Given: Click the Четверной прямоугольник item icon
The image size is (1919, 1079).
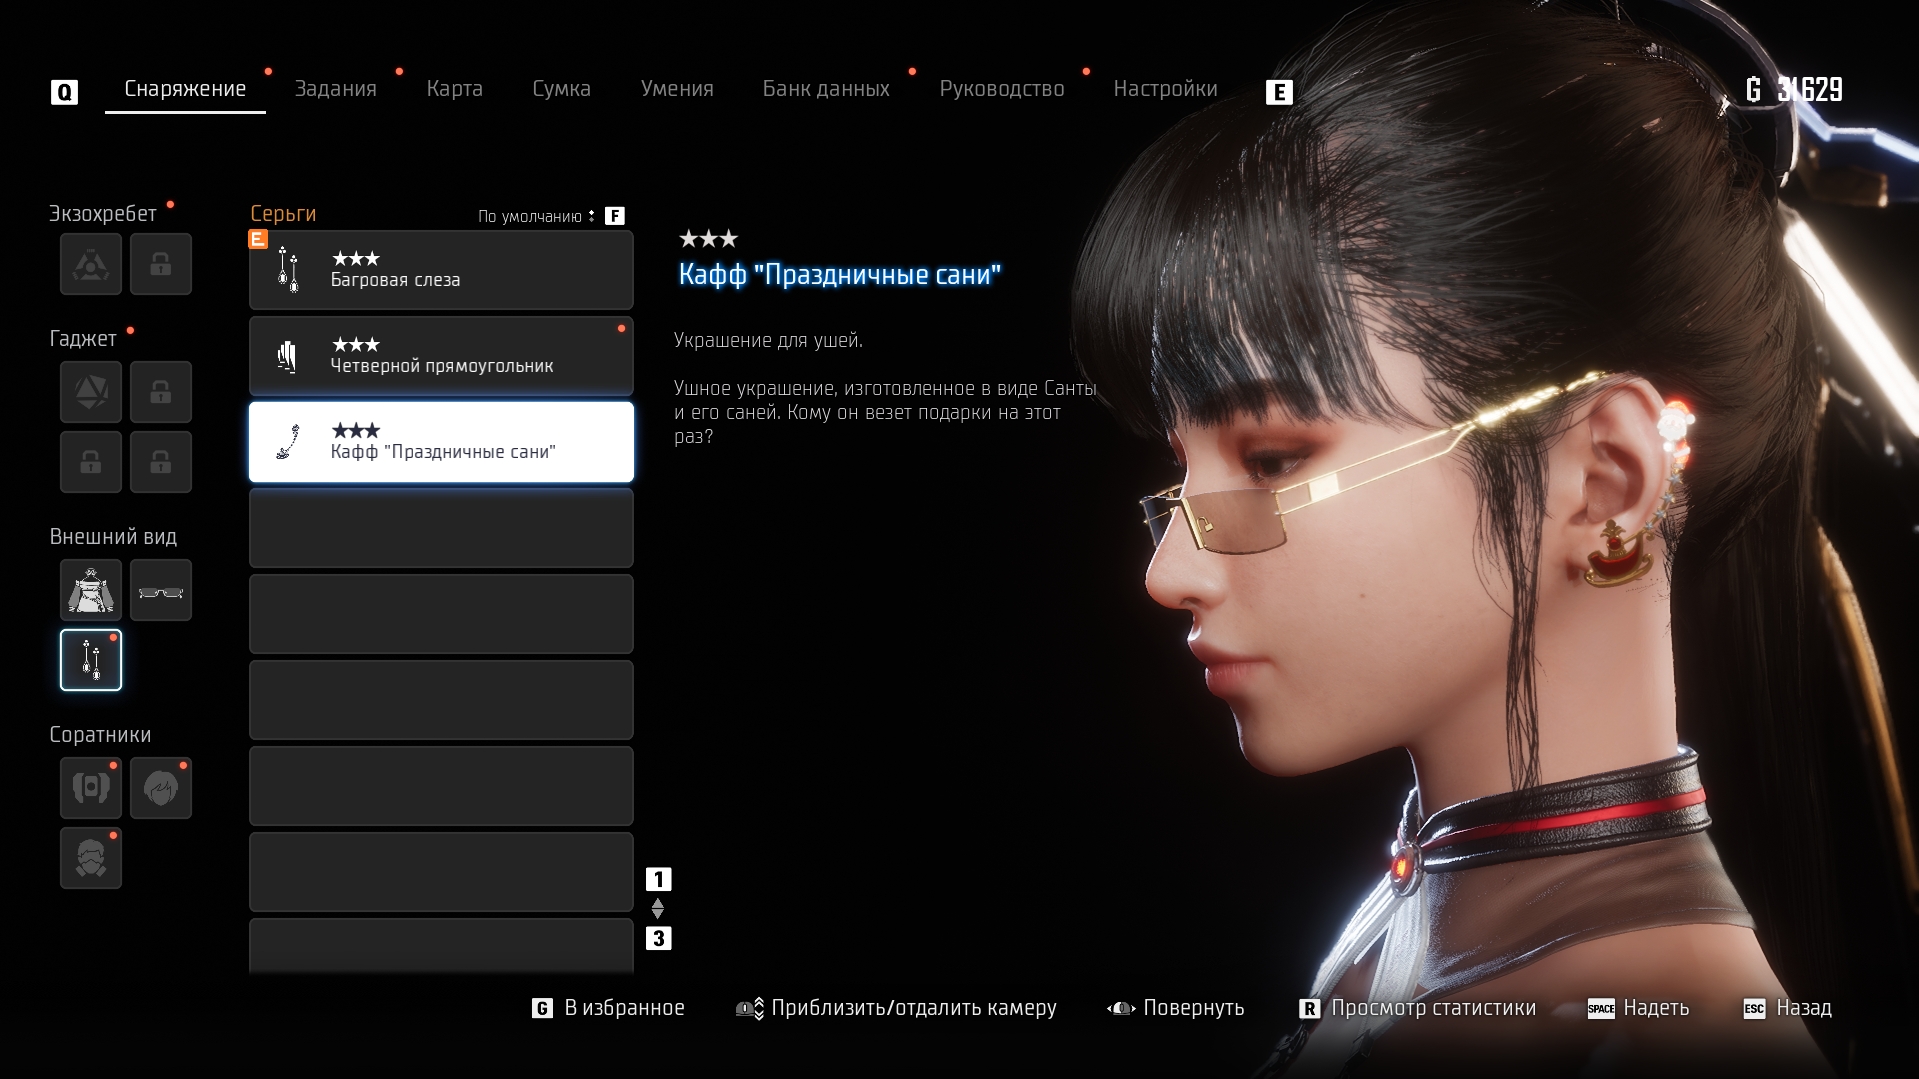Looking at the screenshot, I should tap(287, 356).
